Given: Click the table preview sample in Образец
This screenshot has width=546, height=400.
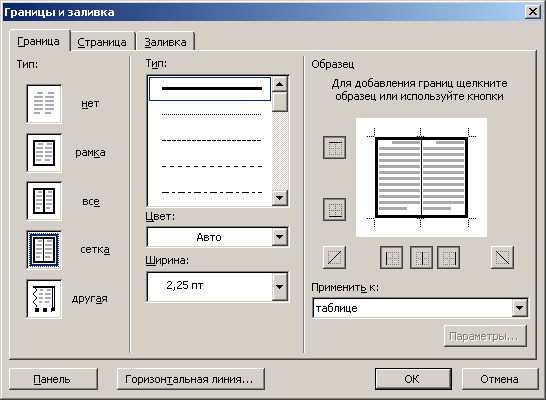Looking at the screenshot, I should pos(421,178).
